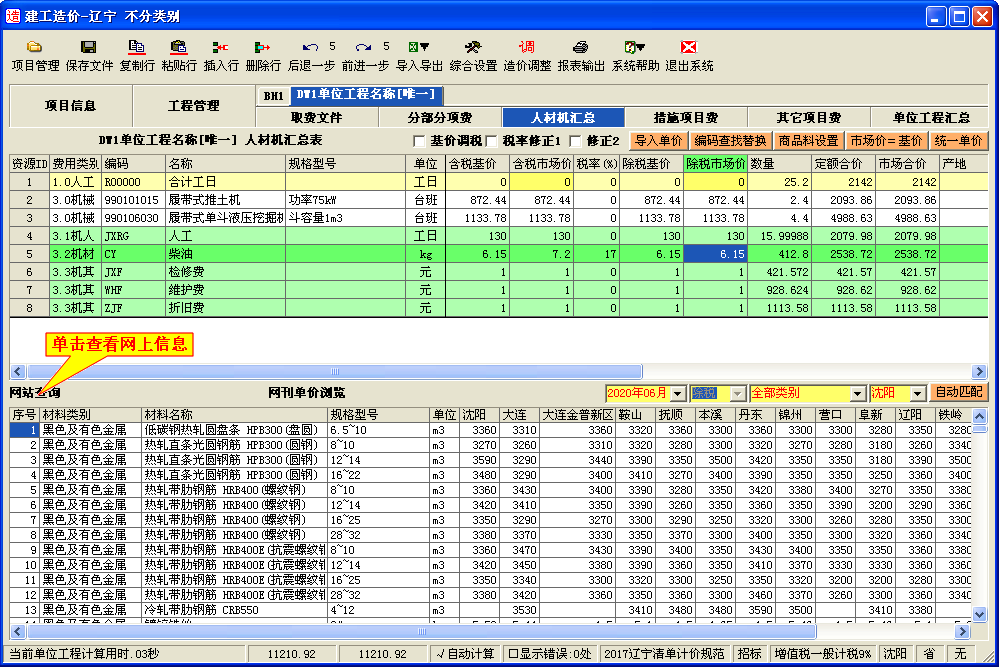Click the app logo in title bar
This screenshot has width=999, height=667.
13,16
